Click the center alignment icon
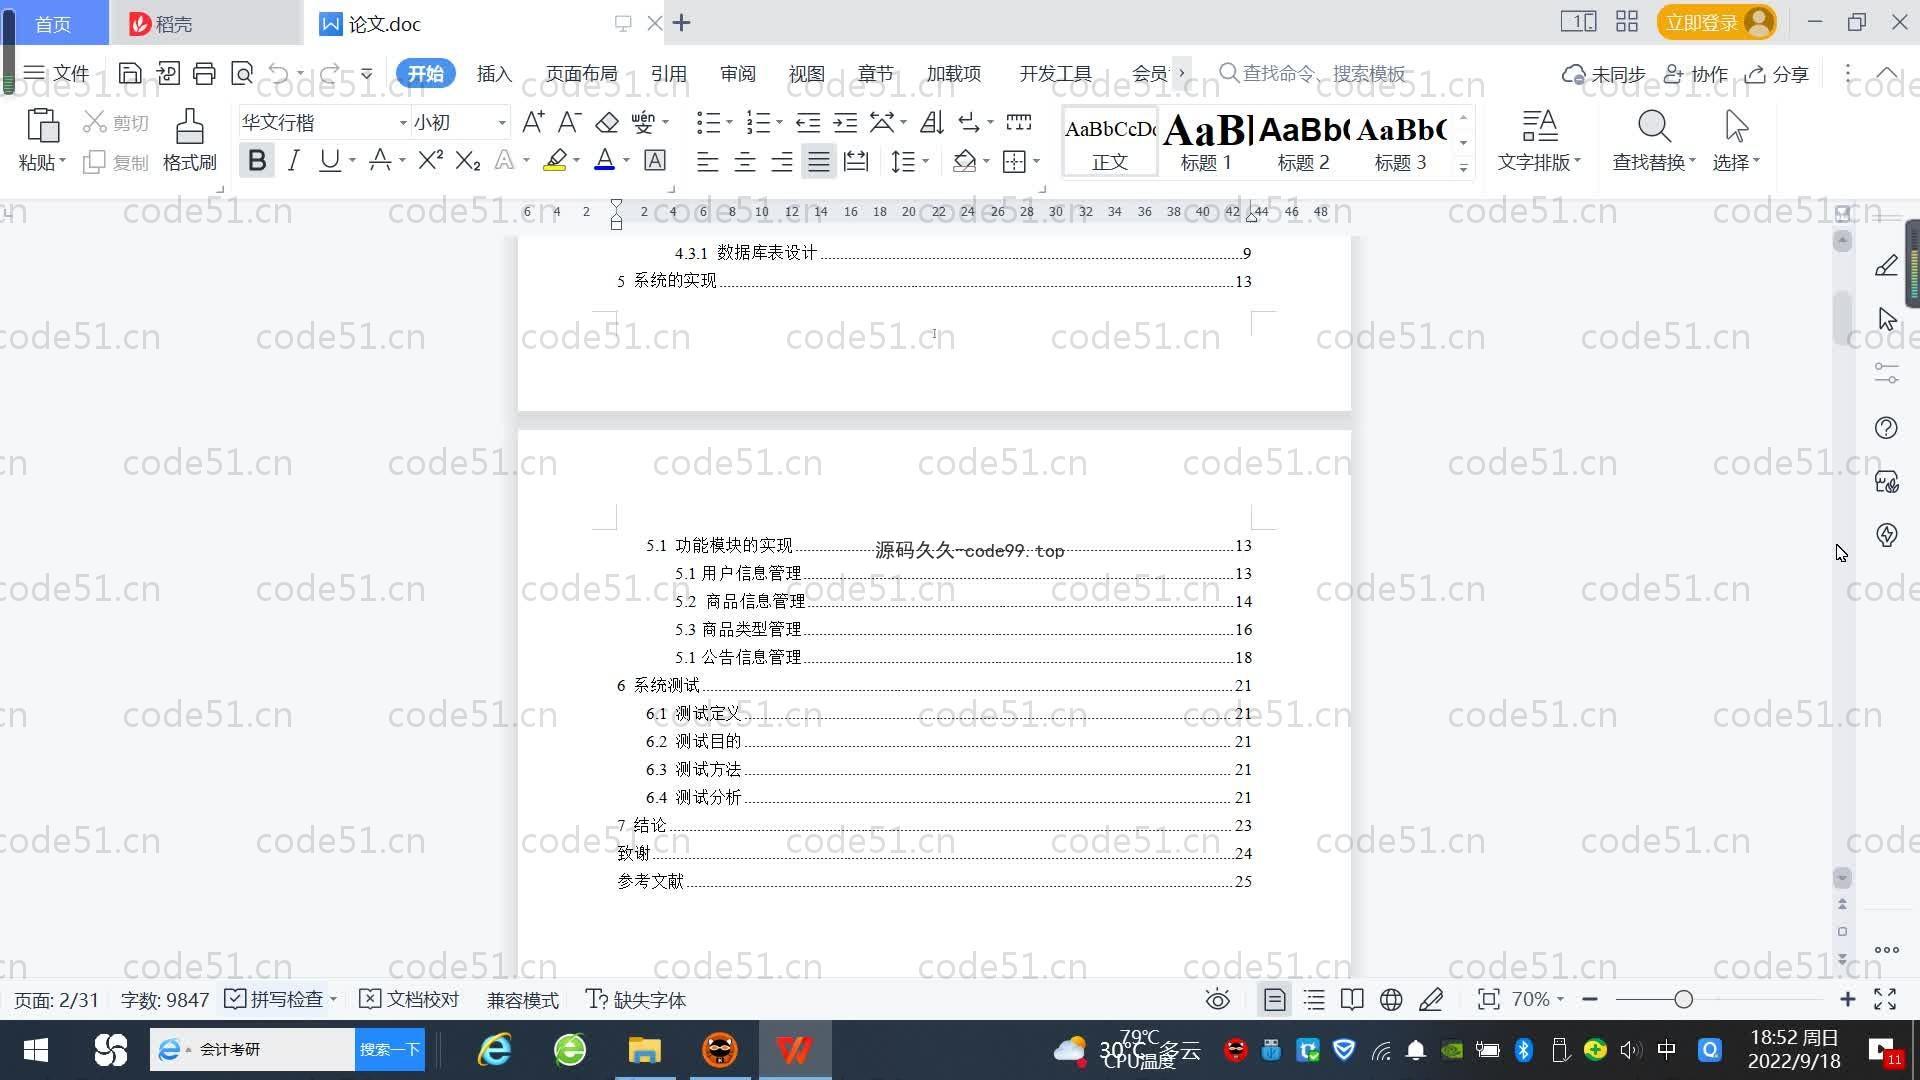This screenshot has height=1080, width=1920. 744,162
